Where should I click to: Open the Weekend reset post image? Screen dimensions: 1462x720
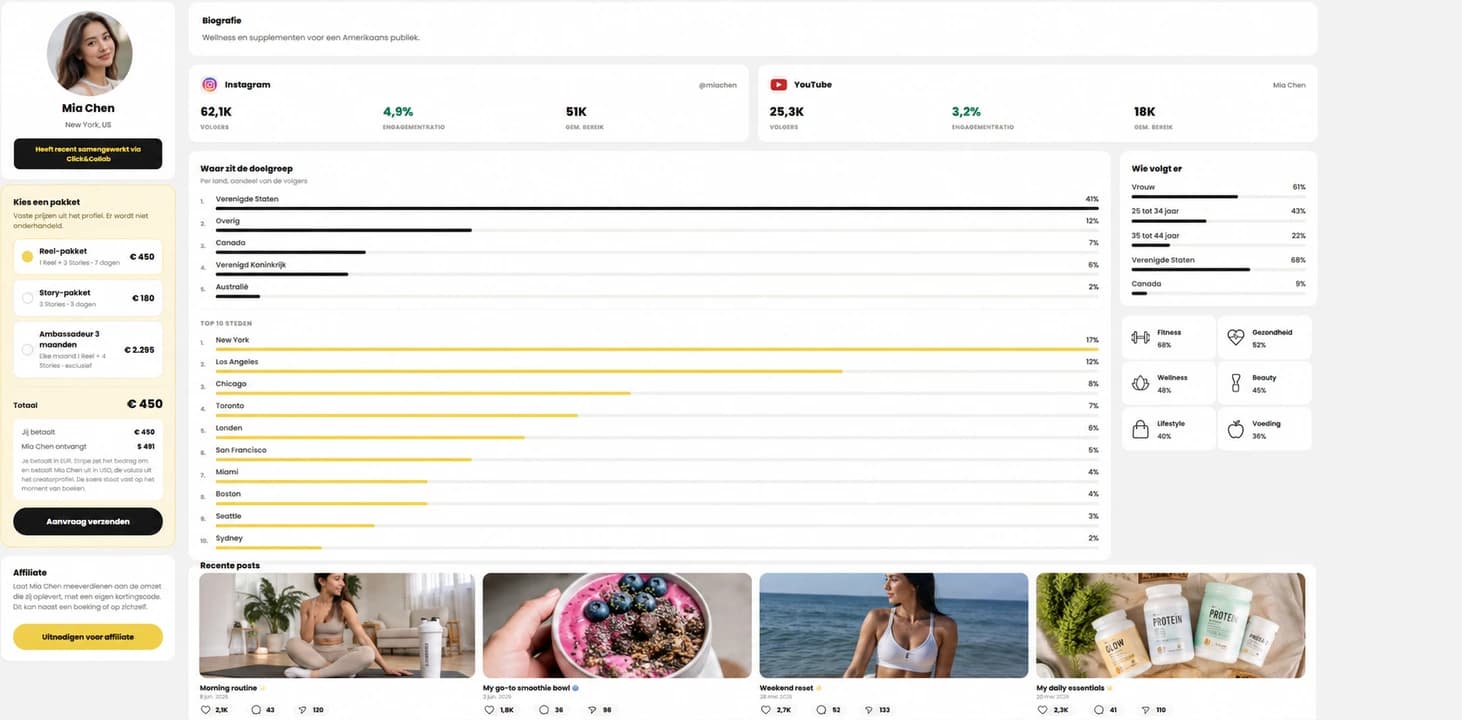tap(894, 626)
